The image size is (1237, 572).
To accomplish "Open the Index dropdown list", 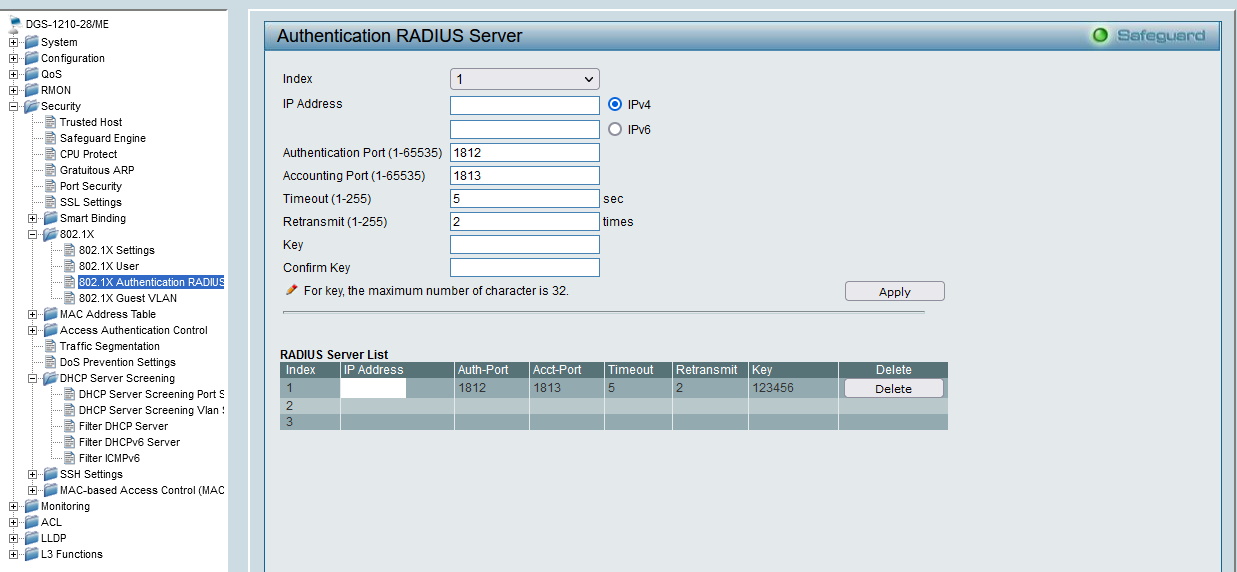I will (x=524, y=79).
